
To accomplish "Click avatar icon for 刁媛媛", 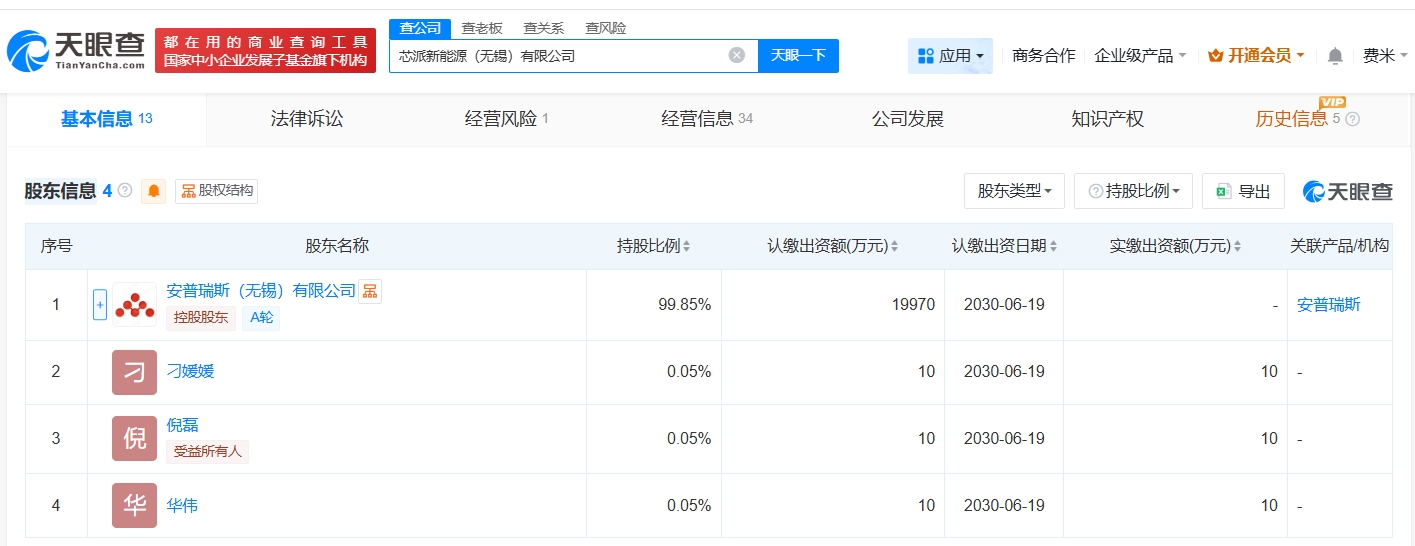I will [x=134, y=372].
